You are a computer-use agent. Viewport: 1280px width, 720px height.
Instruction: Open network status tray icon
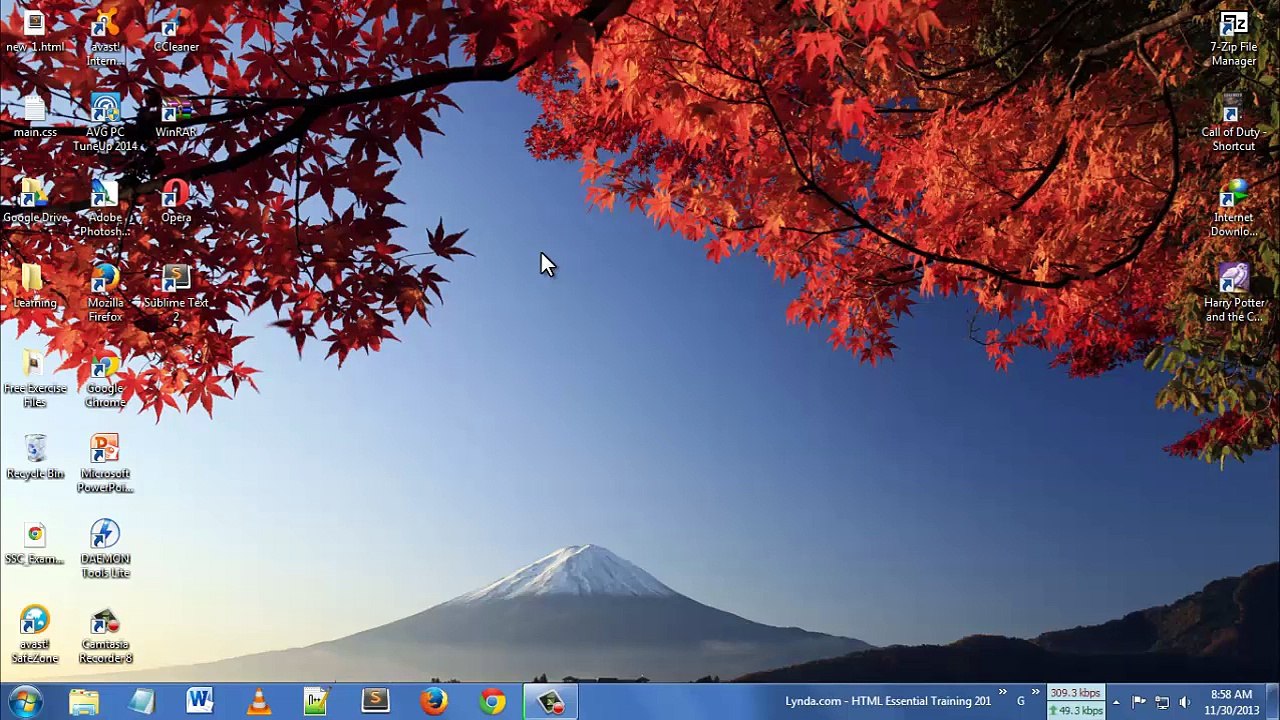(1162, 702)
